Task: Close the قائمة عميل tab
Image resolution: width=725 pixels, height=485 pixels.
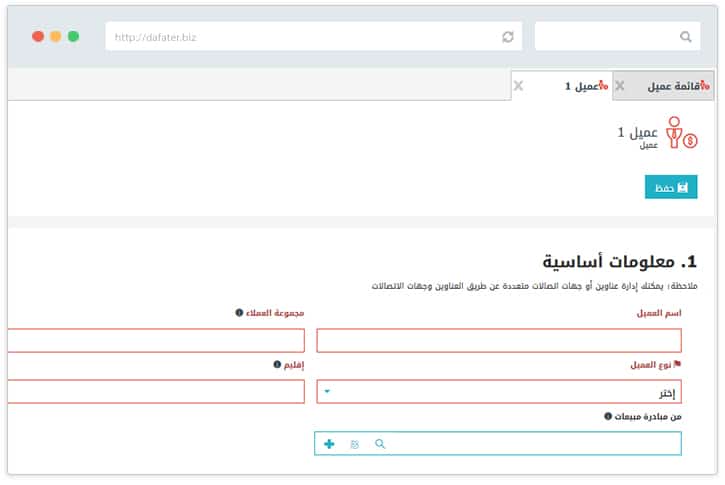Action: click(620, 86)
